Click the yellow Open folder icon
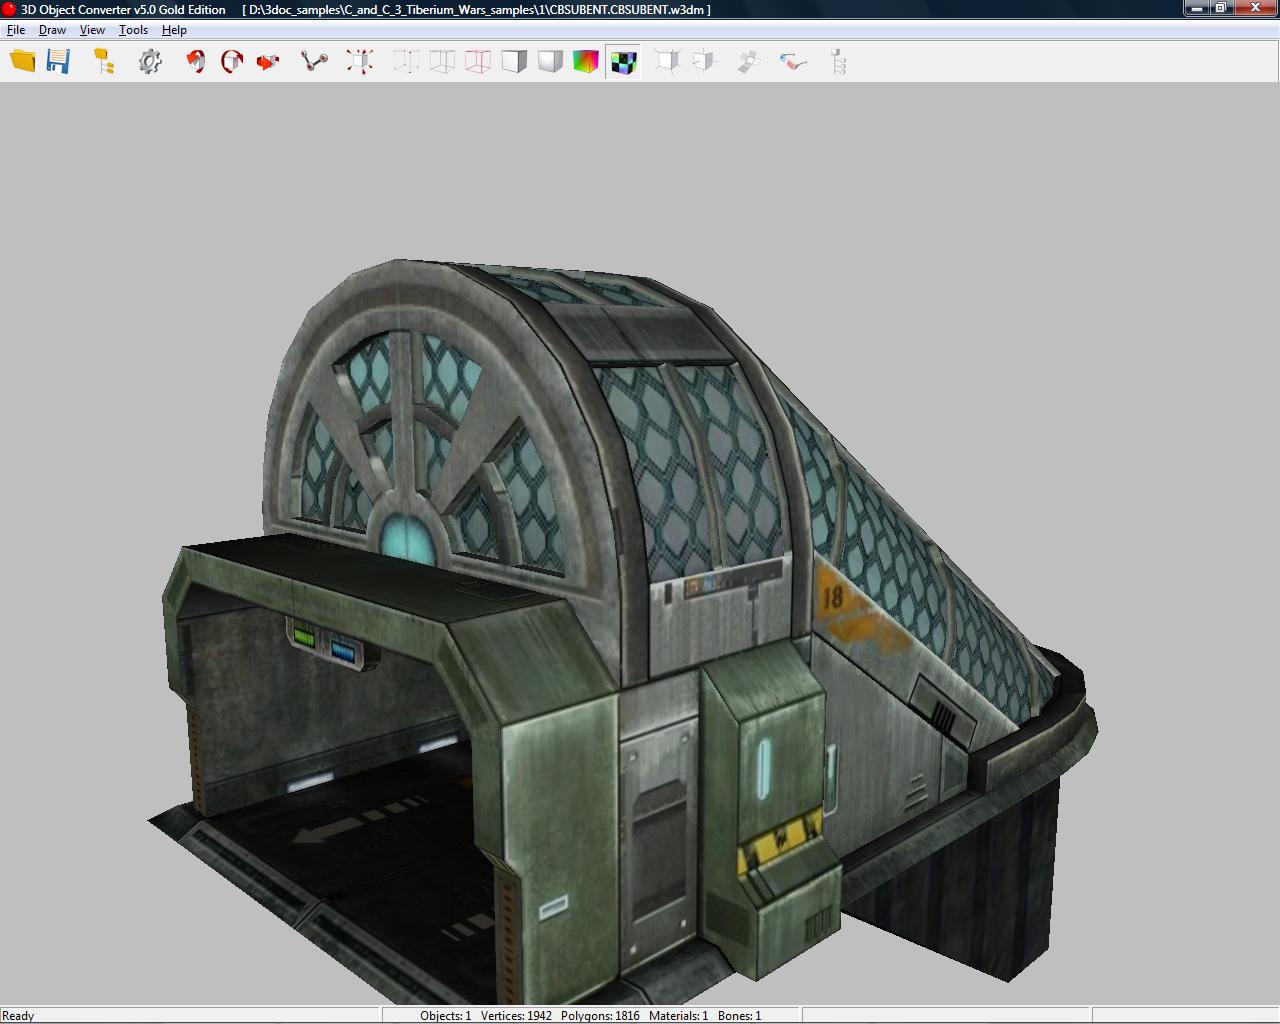Viewport: 1280px width, 1024px height. [22, 61]
